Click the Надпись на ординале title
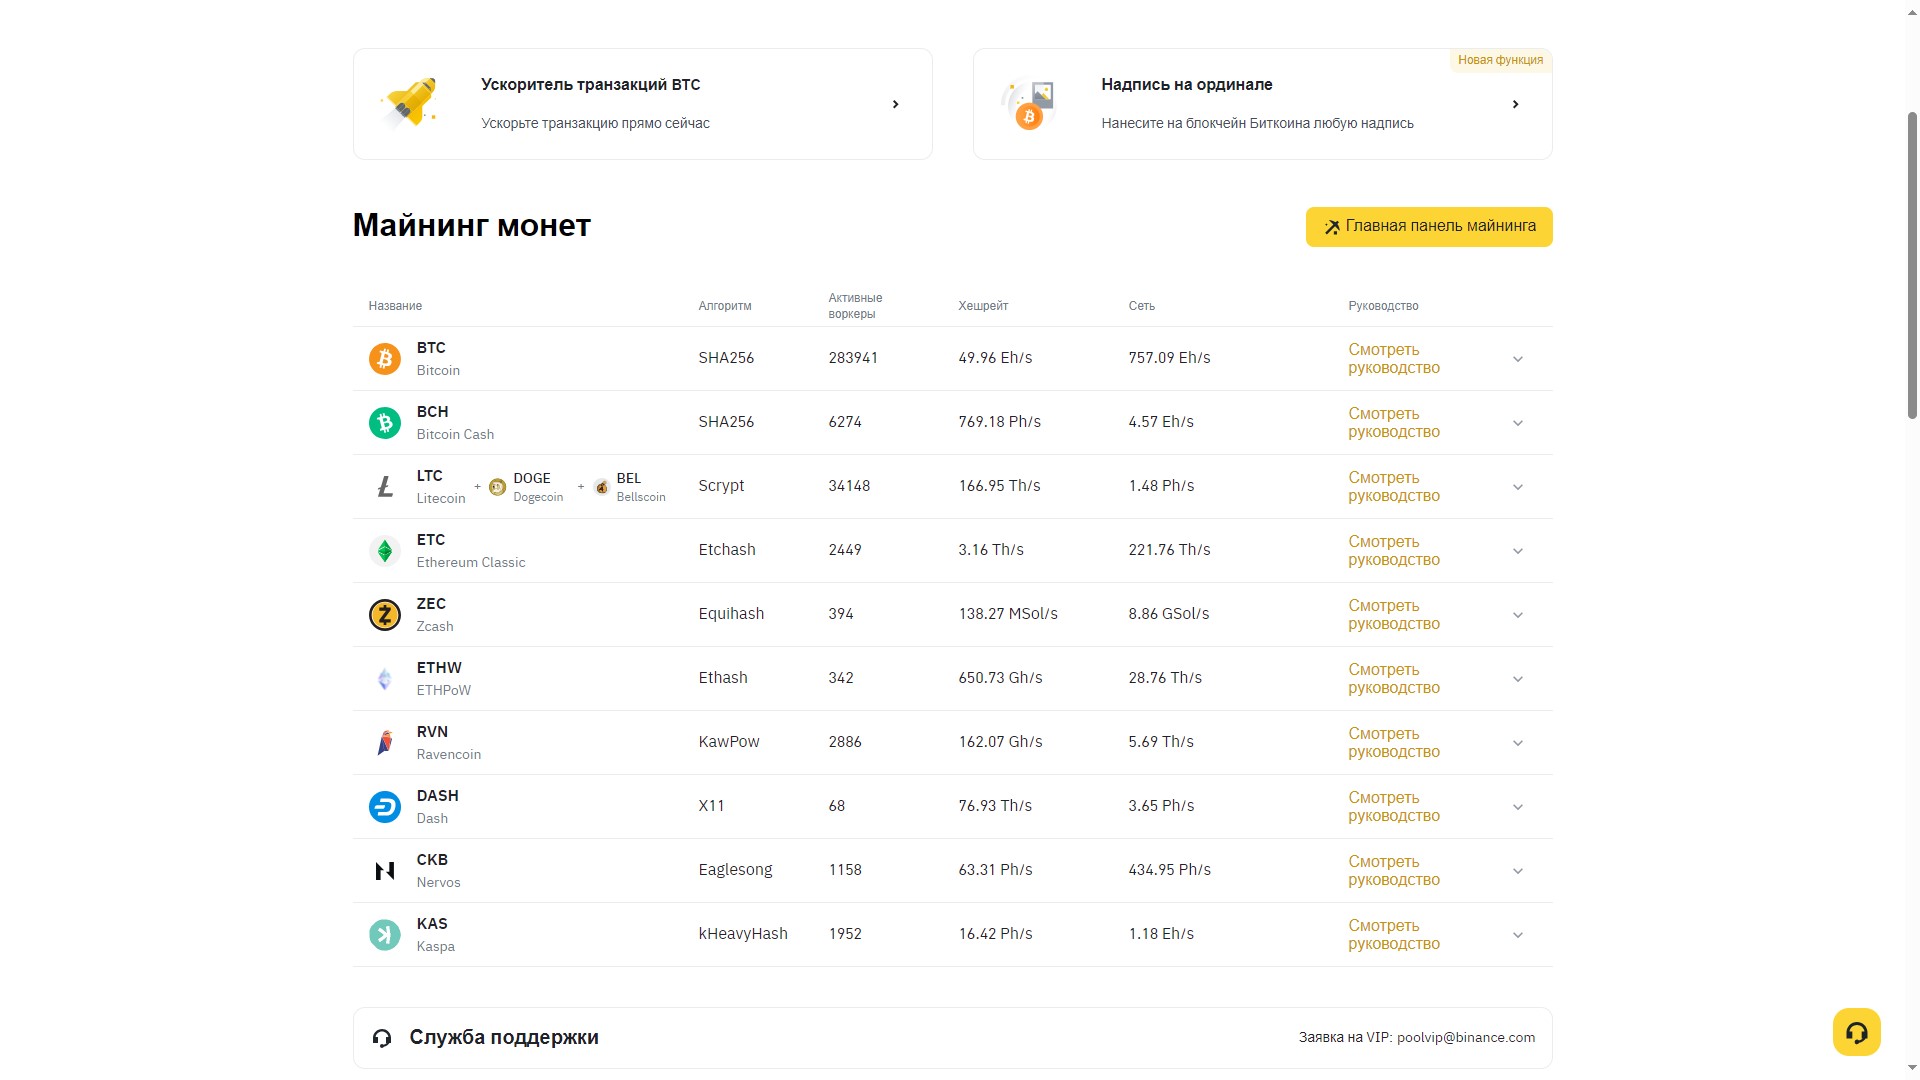The height and width of the screenshot is (1080, 1920). (1187, 85)
